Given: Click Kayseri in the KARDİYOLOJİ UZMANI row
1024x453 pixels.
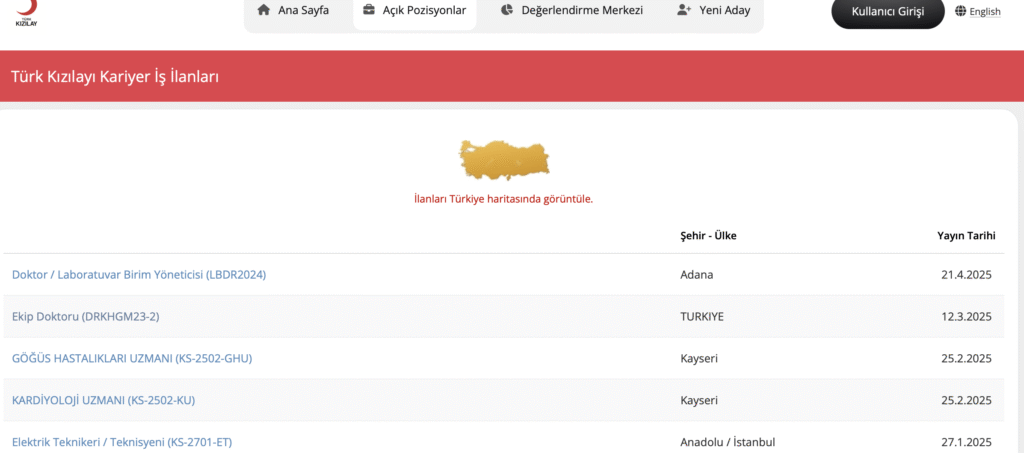Looking at the screenshot, I should [x=699, y=400].
